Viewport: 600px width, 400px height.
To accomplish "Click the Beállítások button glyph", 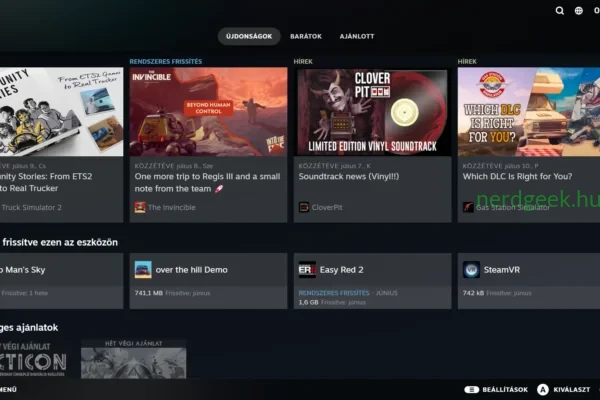I will [x=471, y=389].
